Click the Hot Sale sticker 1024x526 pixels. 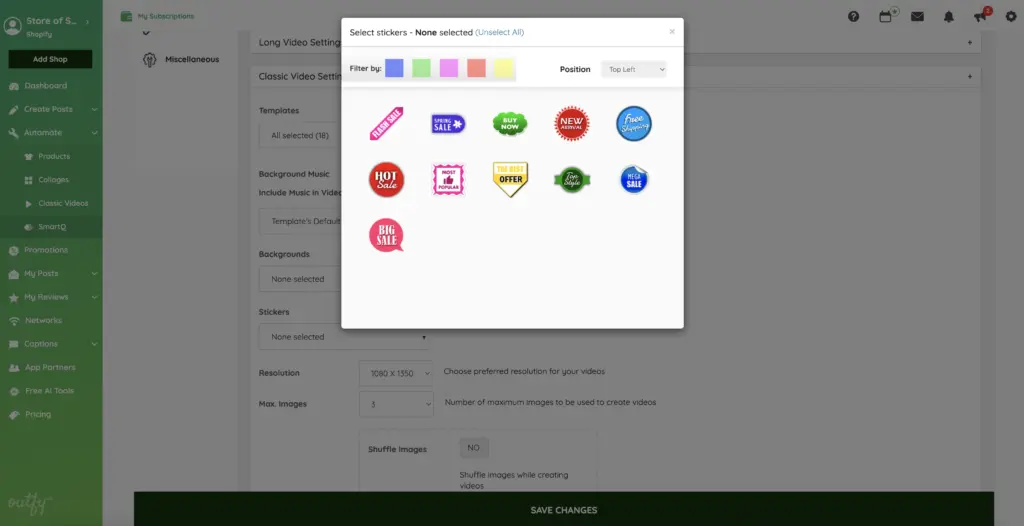[x=386, y=180]
